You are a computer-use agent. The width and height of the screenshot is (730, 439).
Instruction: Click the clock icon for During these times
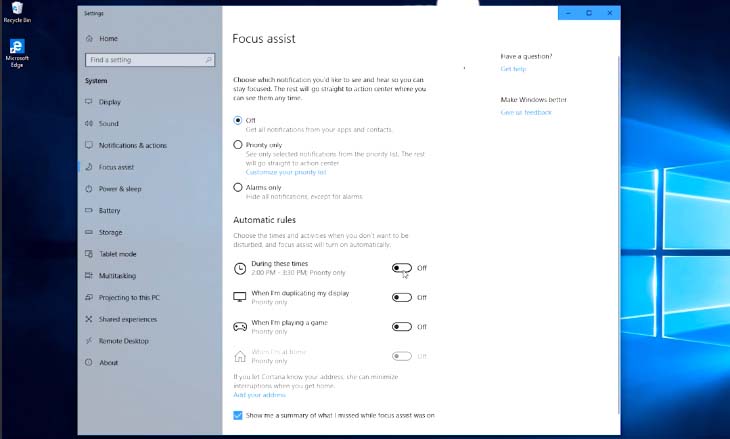pos(240,268)
